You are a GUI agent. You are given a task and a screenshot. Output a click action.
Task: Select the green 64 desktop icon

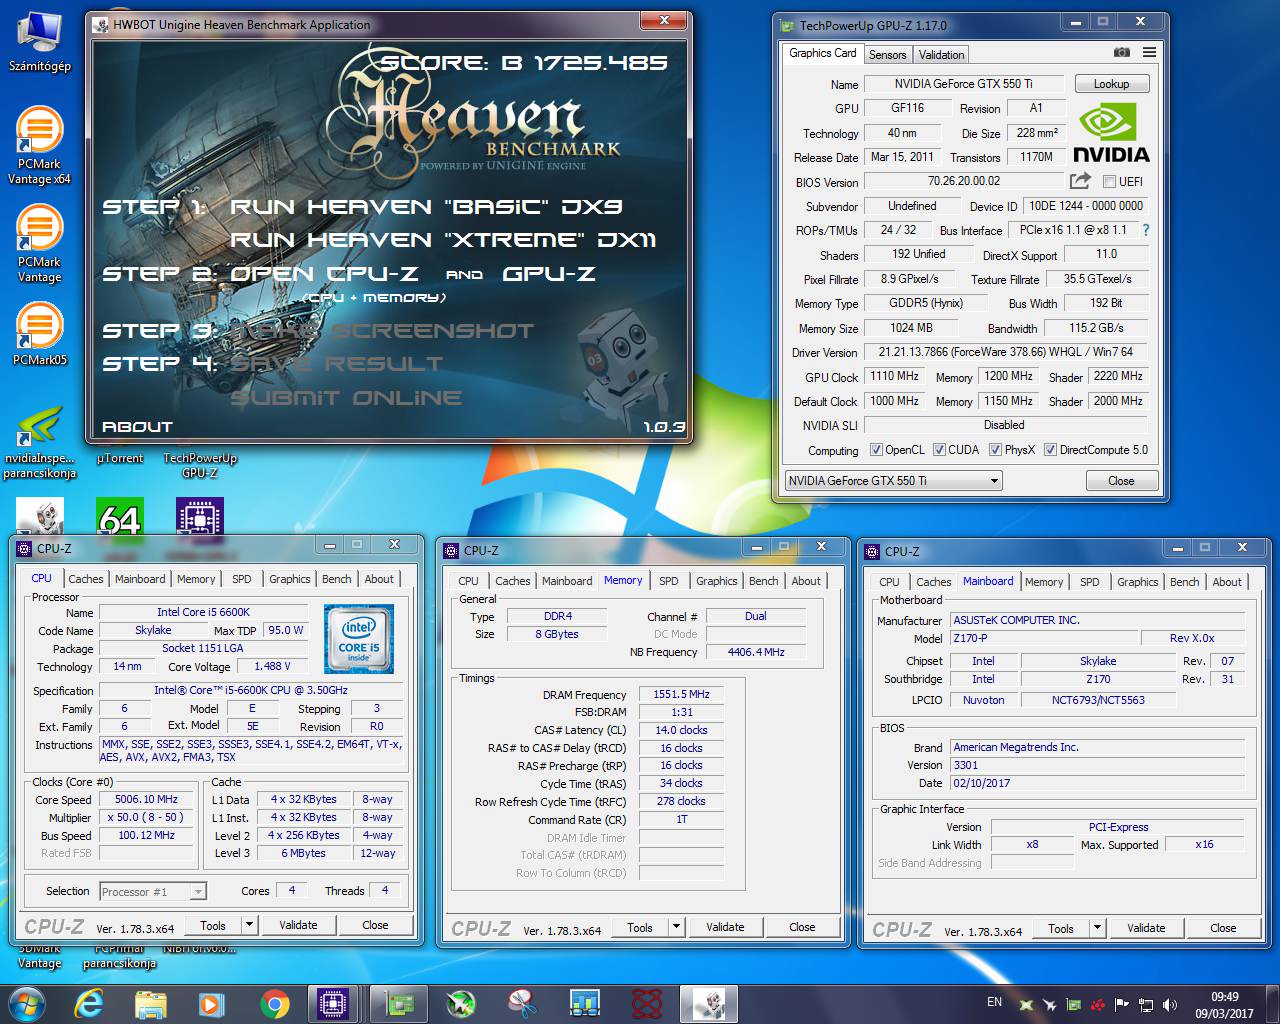click(x=120, y=518)
